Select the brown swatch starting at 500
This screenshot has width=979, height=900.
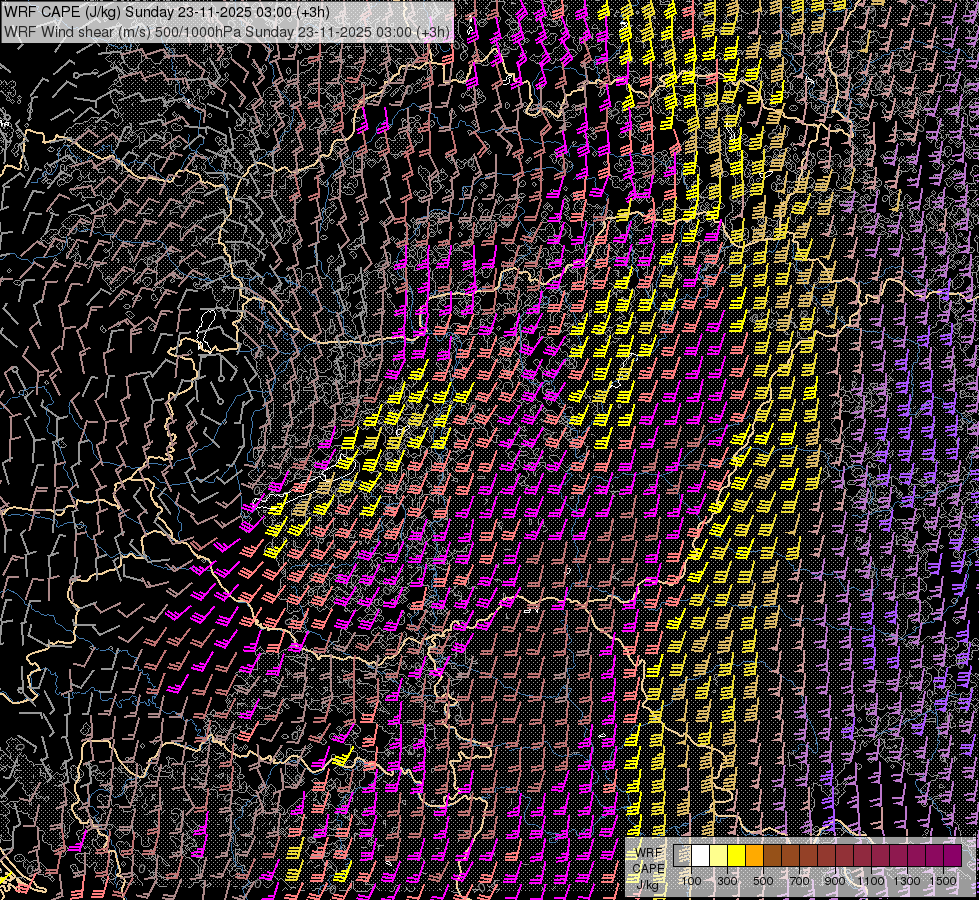(773, 856)
